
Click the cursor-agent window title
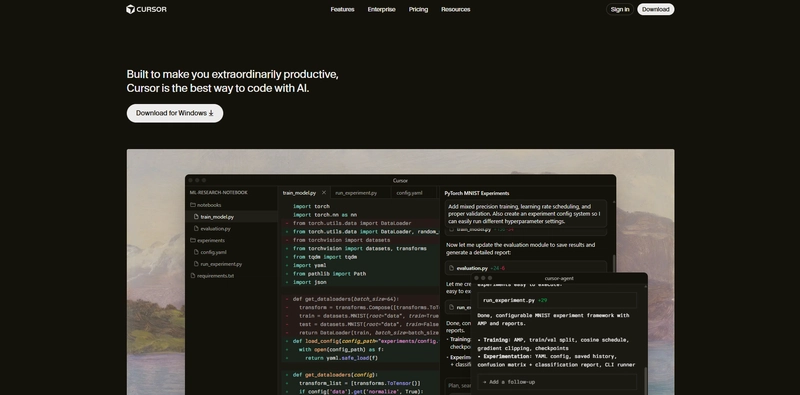point(559,278)
